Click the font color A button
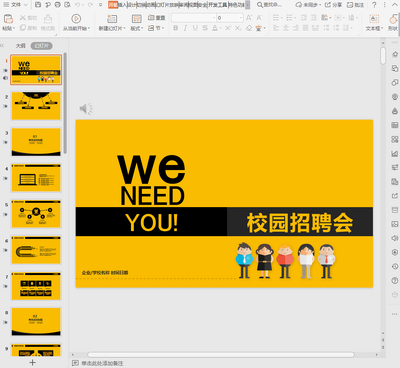 click(x=215, y=28)
